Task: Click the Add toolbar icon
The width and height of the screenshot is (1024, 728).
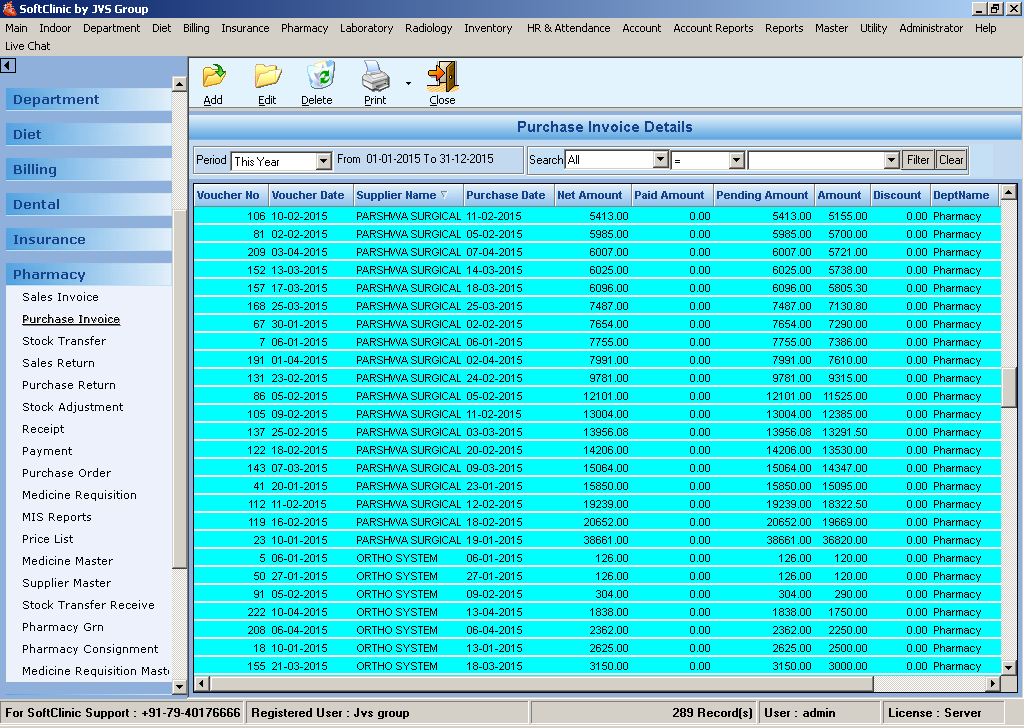Action: click(x=213, y=77)
